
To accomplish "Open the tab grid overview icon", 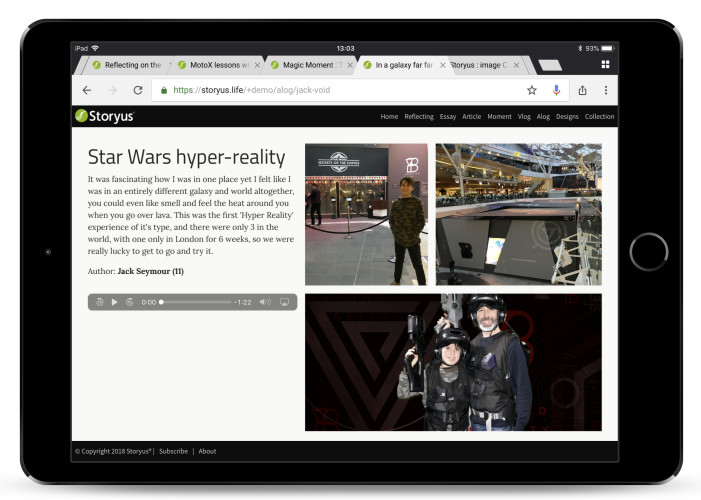I will click(605, 64).
